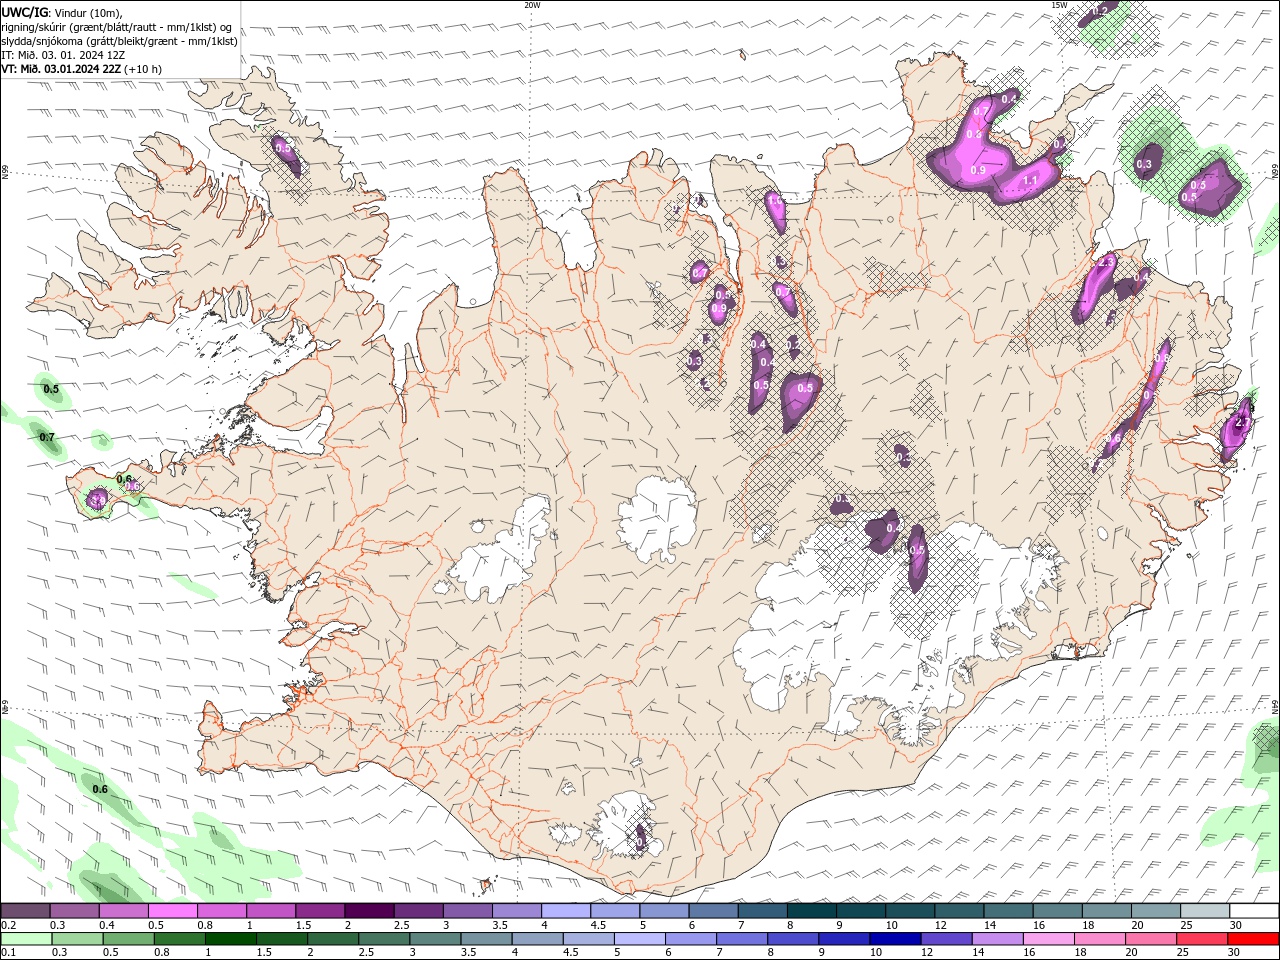Click the light pink 16 swatch in lower legend row
Image resolution: width=1280 pixels, height=960 pixels.
[x=1048, y=939]
